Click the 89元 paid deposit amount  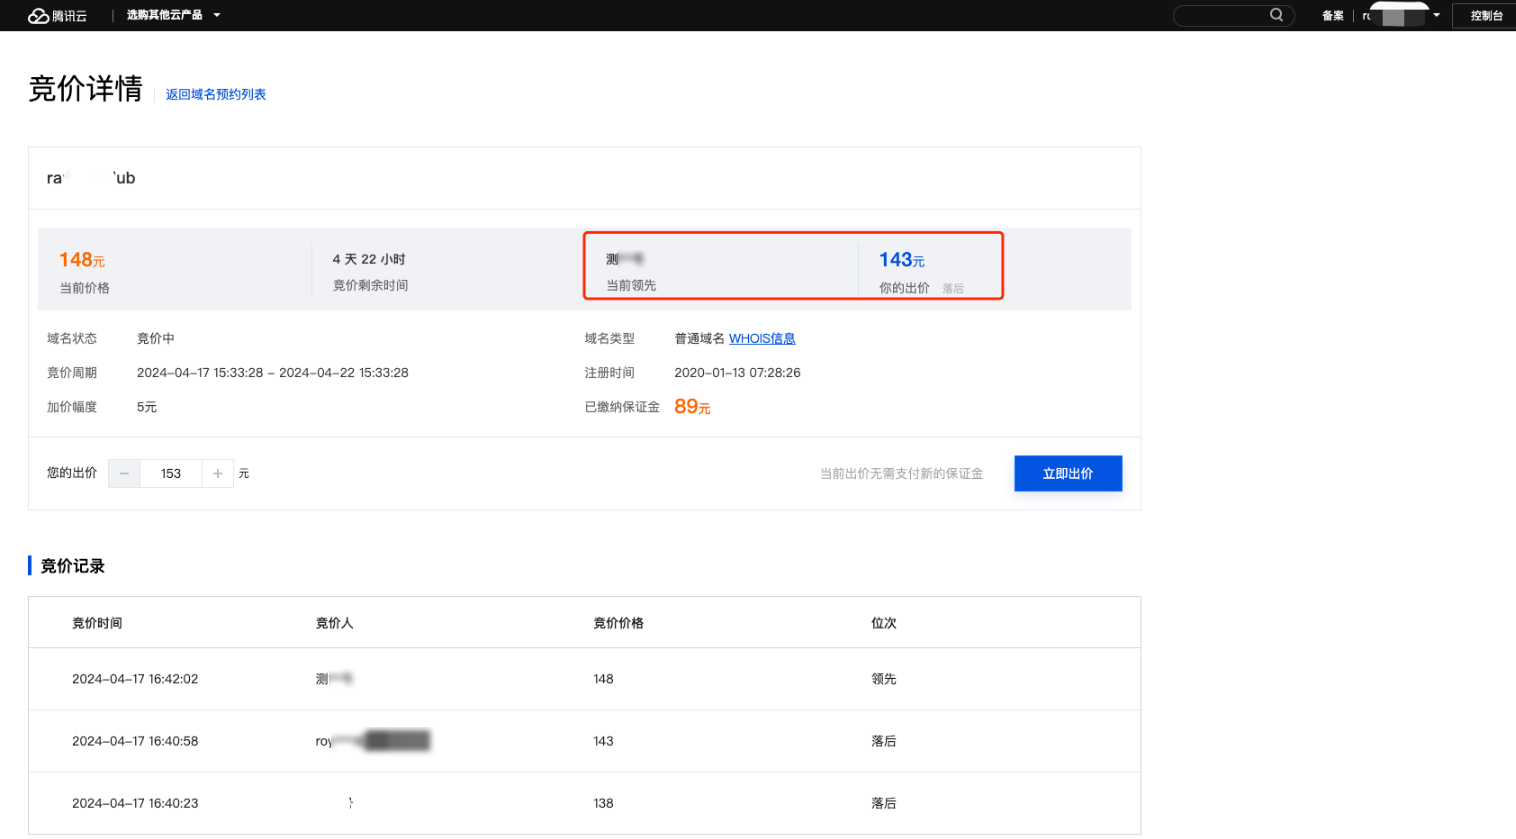692,407
